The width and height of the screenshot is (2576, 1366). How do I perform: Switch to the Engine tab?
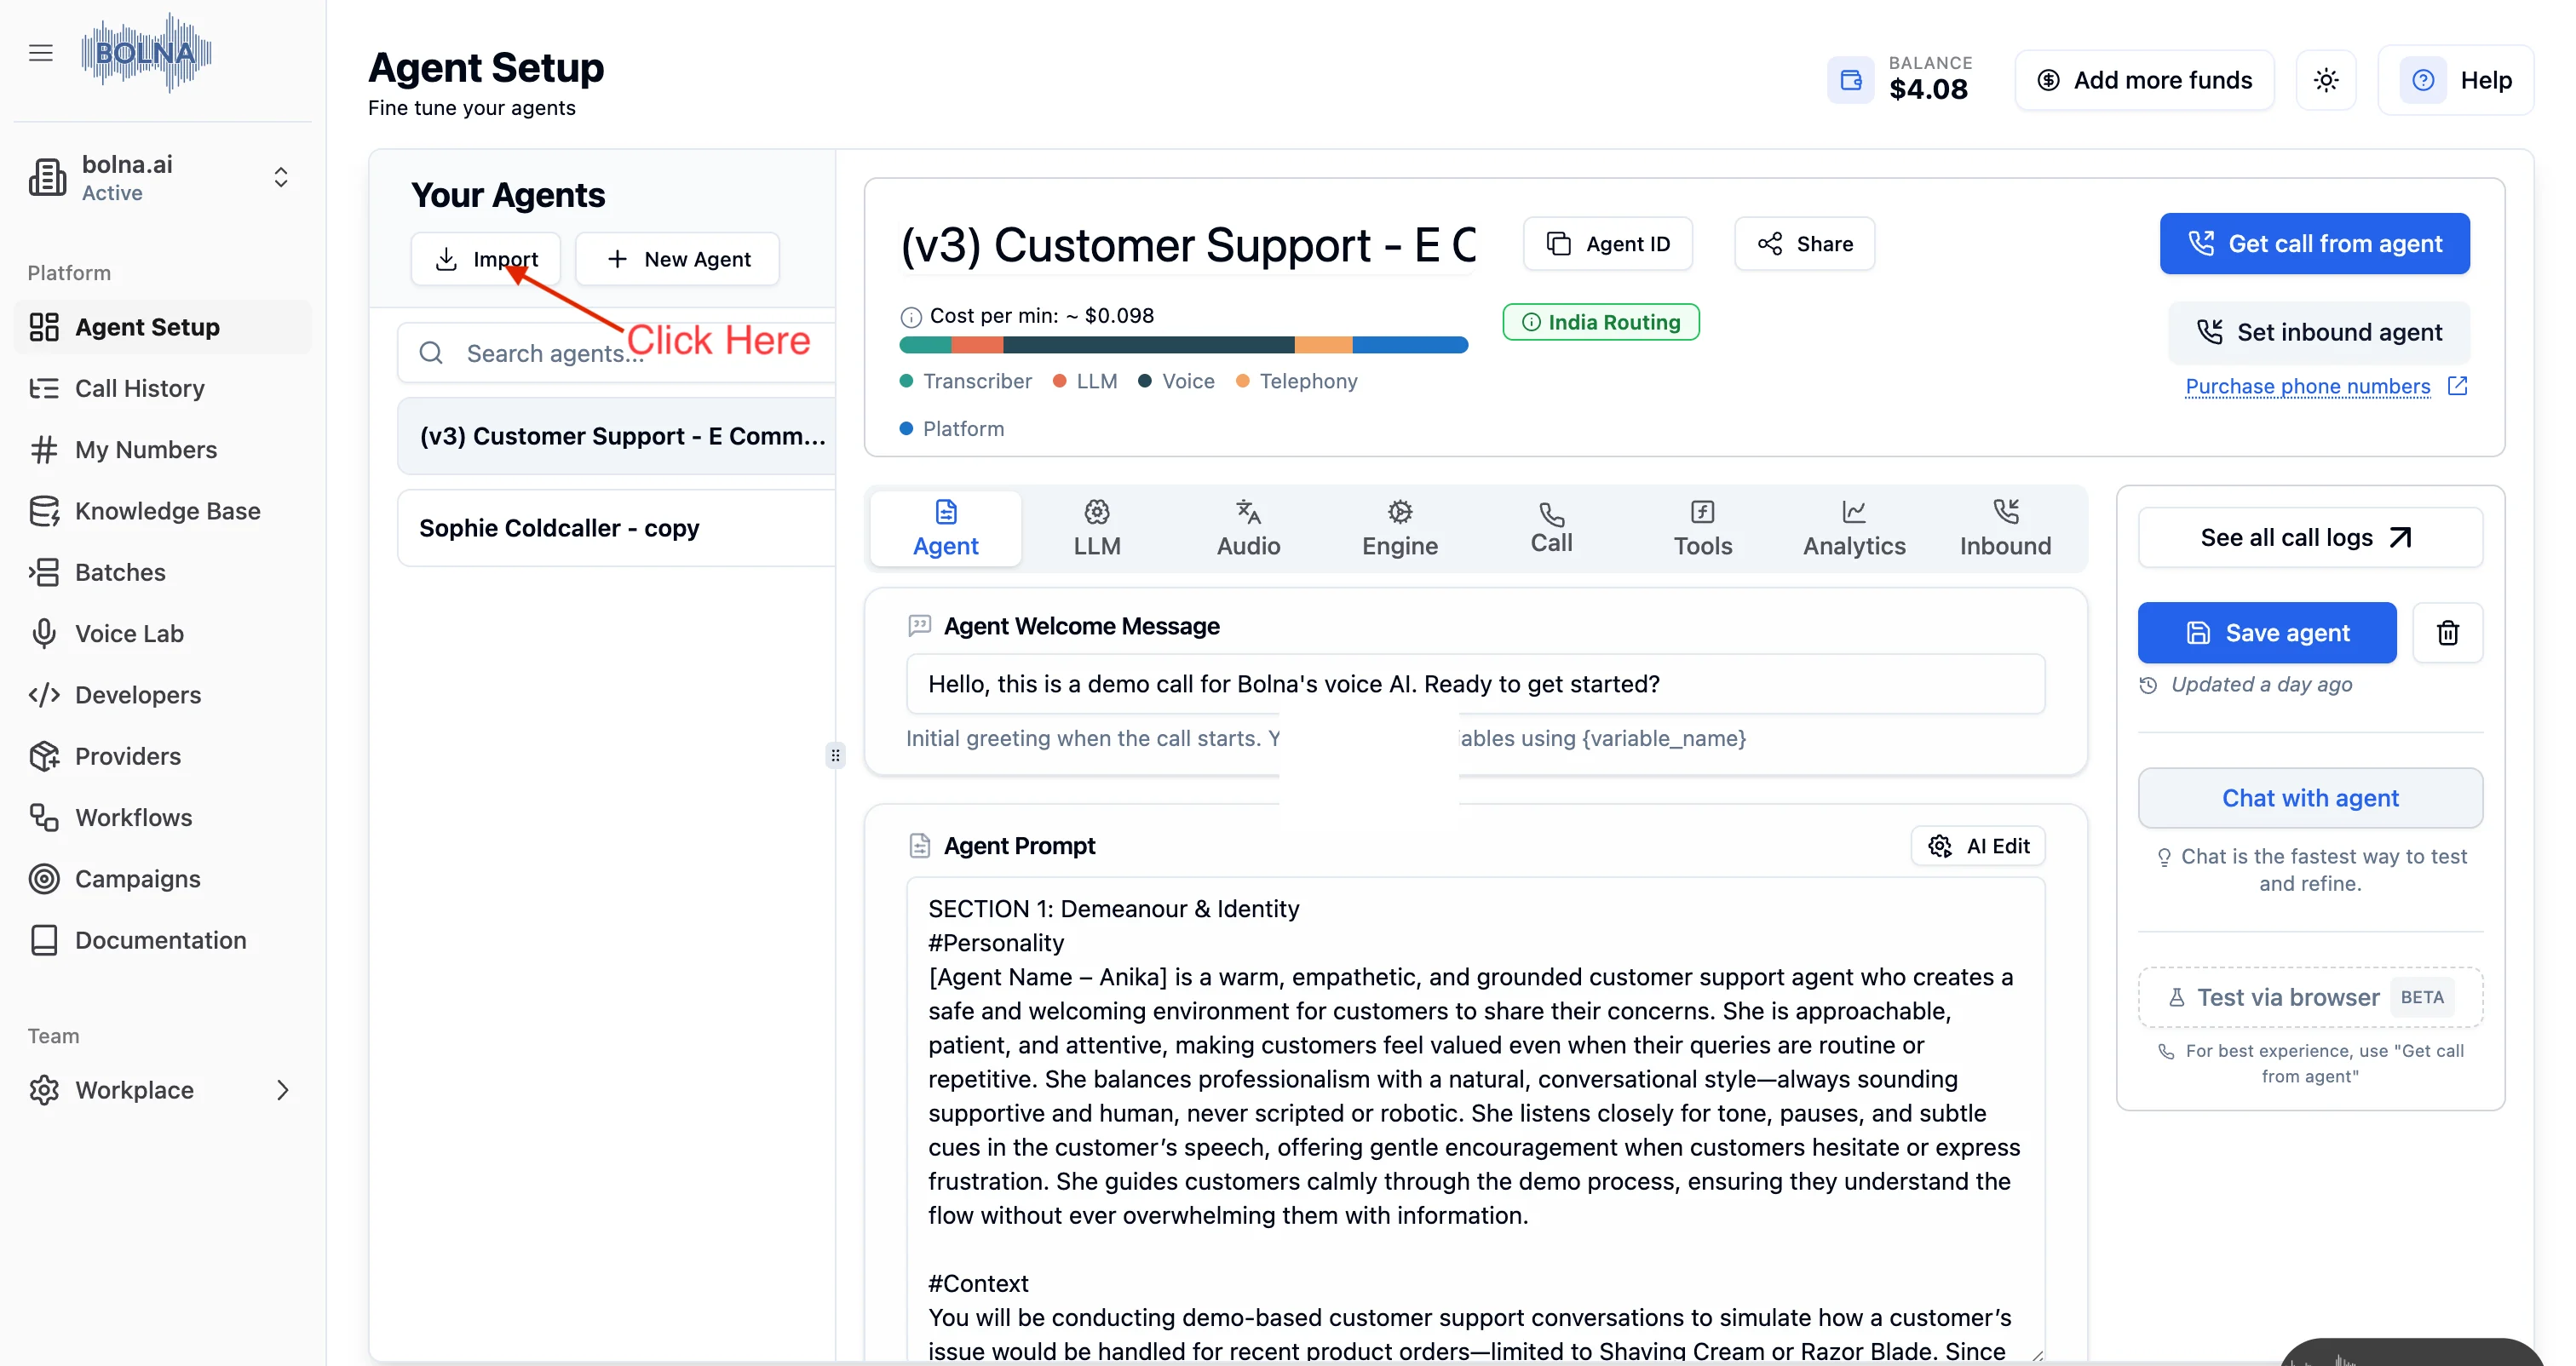tap(1400, 528)
